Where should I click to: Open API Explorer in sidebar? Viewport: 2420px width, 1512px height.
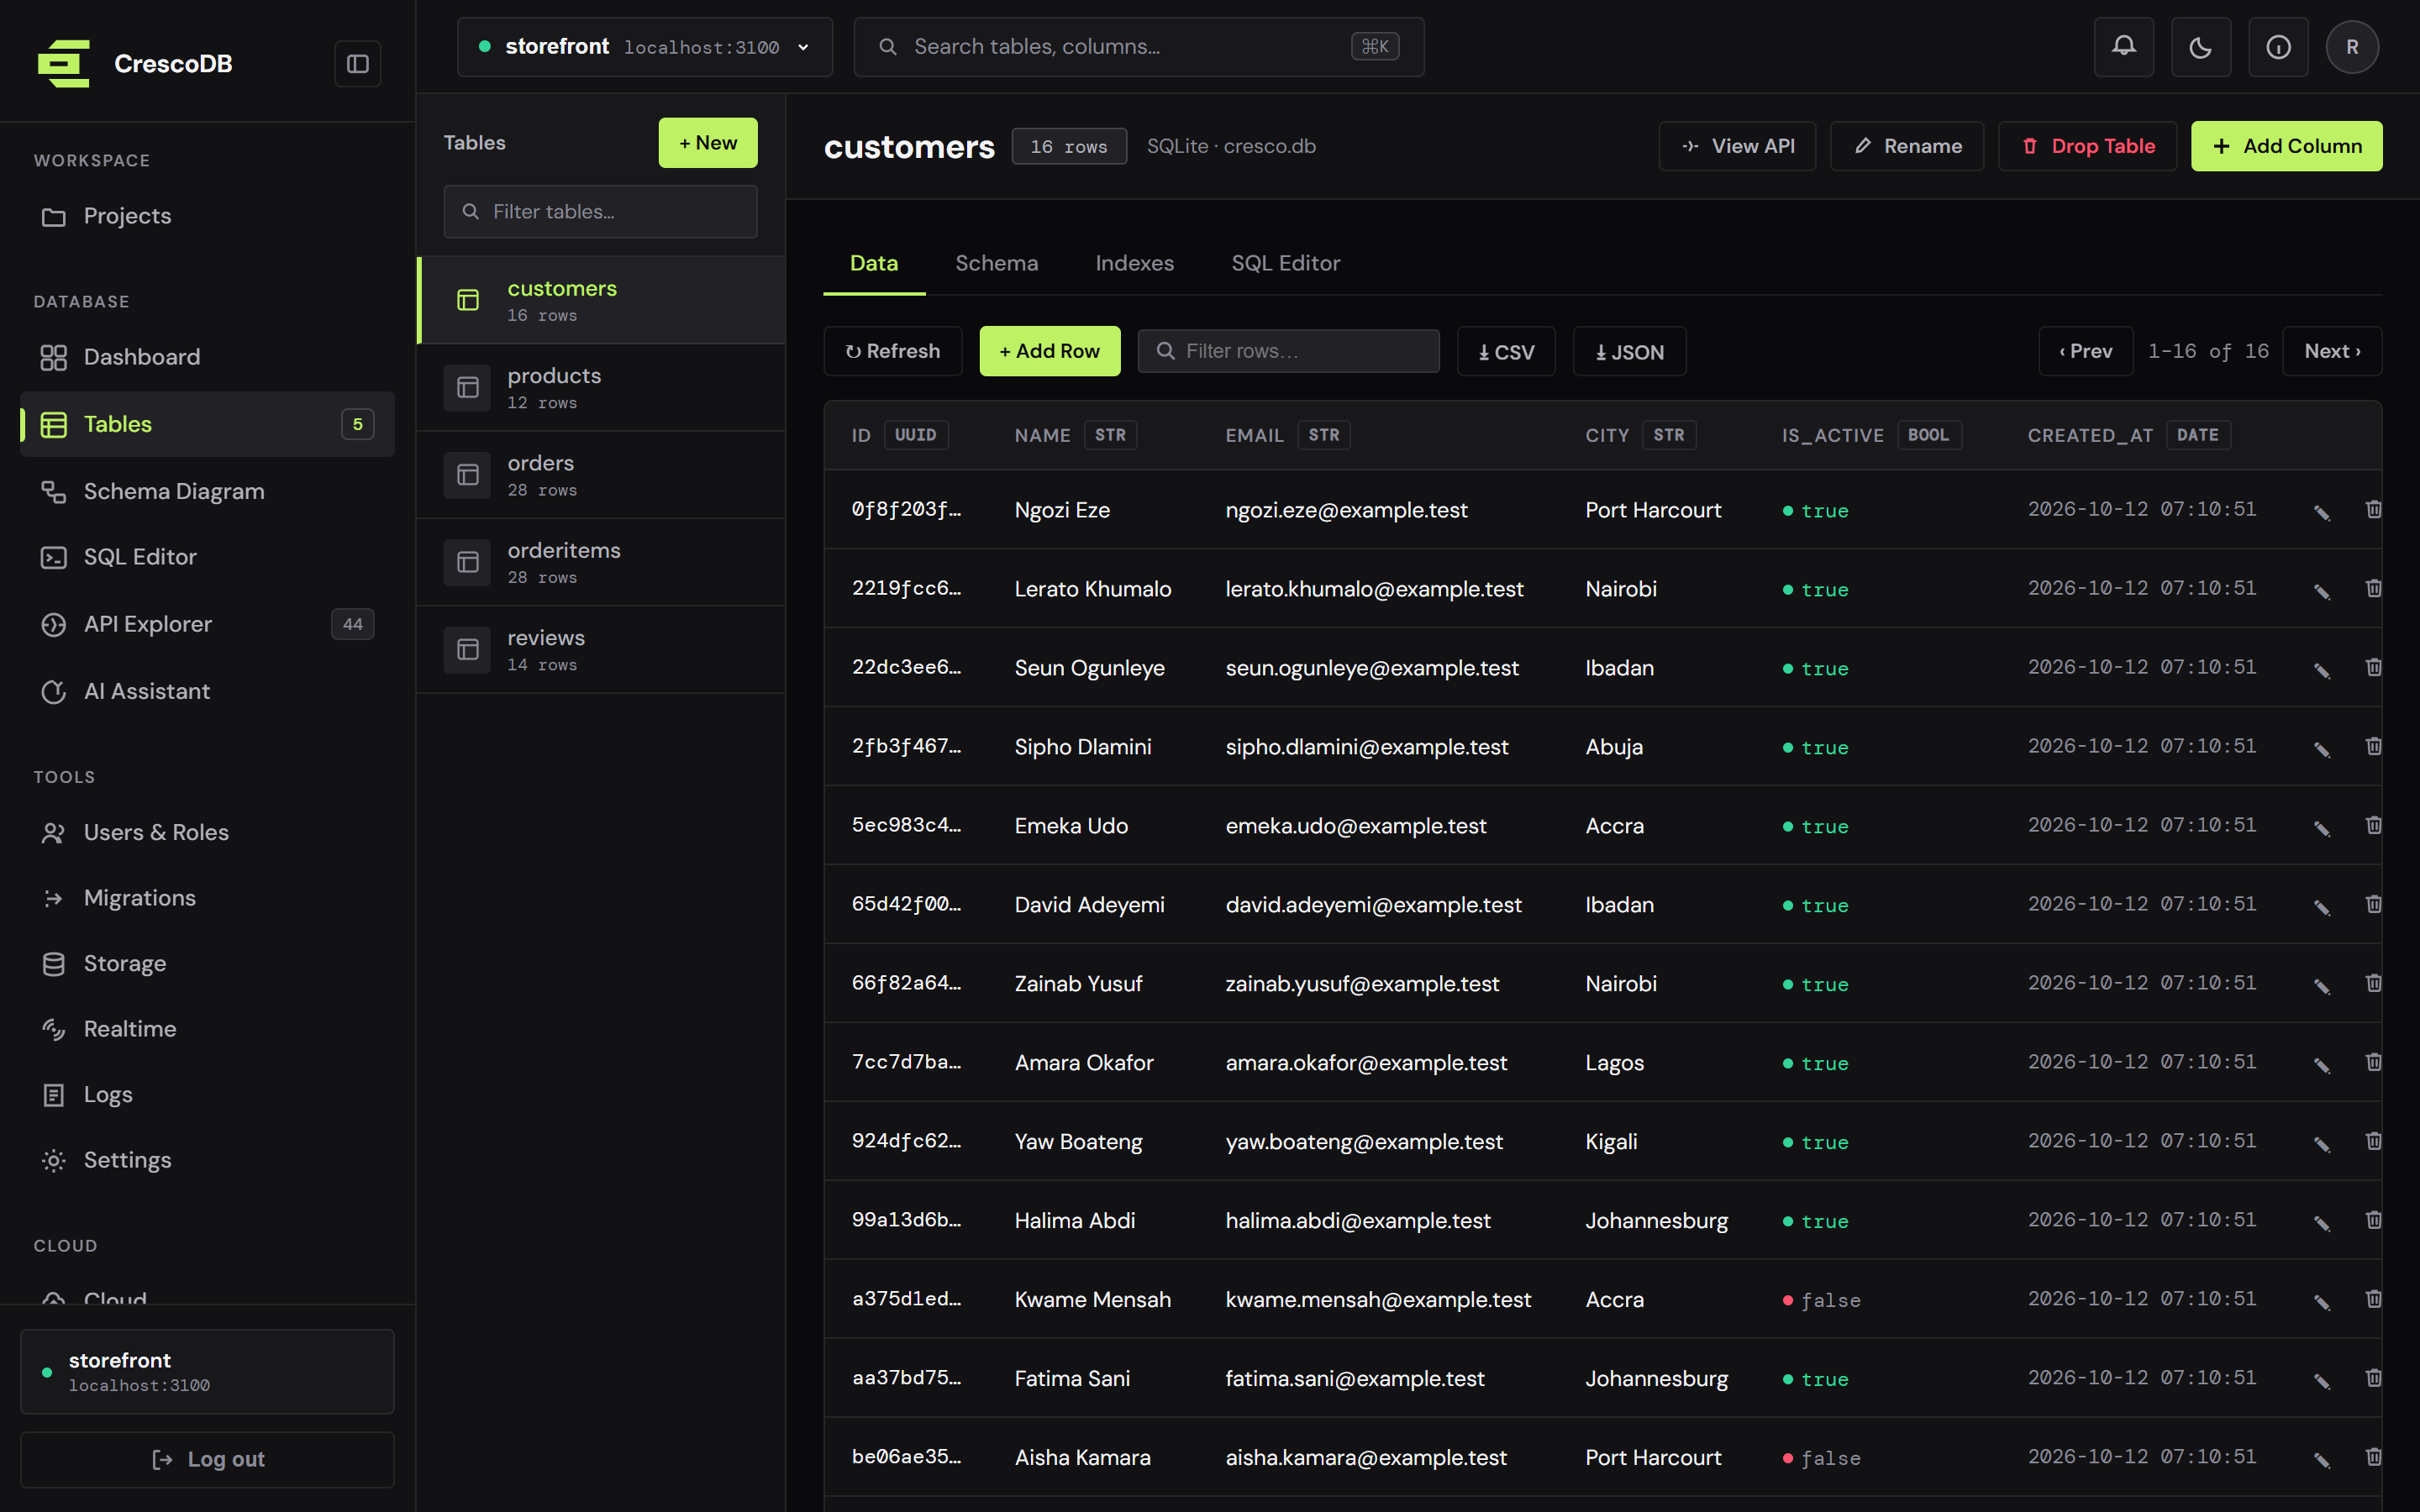point(207,624)
